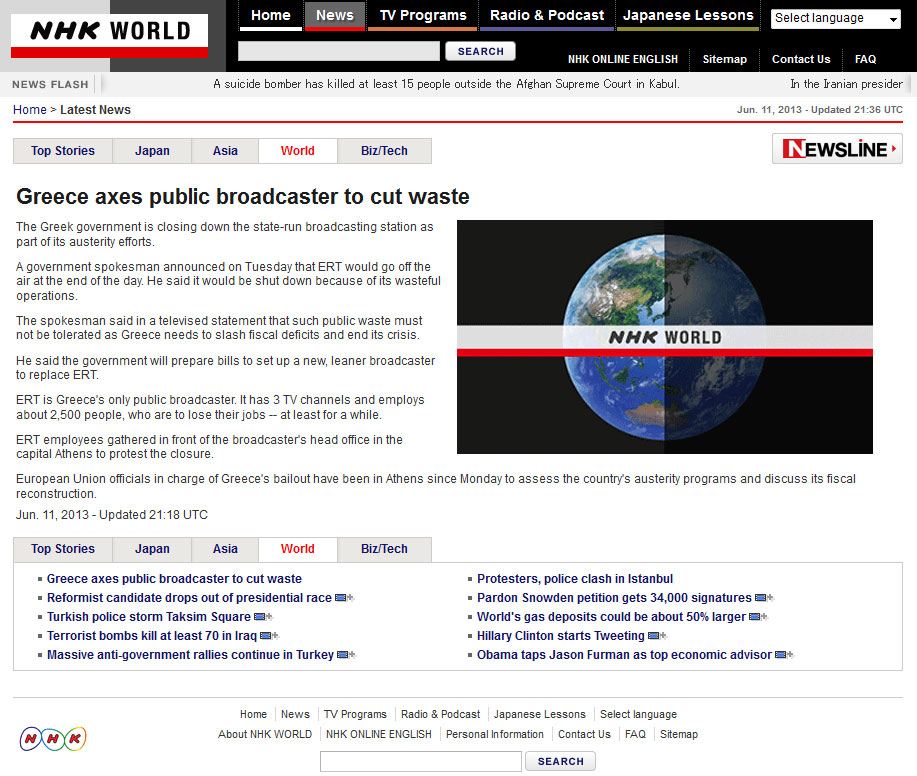Select the Biz/Tech tab above article
Image resolution: width=917 pixels, height=776 pixels.
coord(384,151)
